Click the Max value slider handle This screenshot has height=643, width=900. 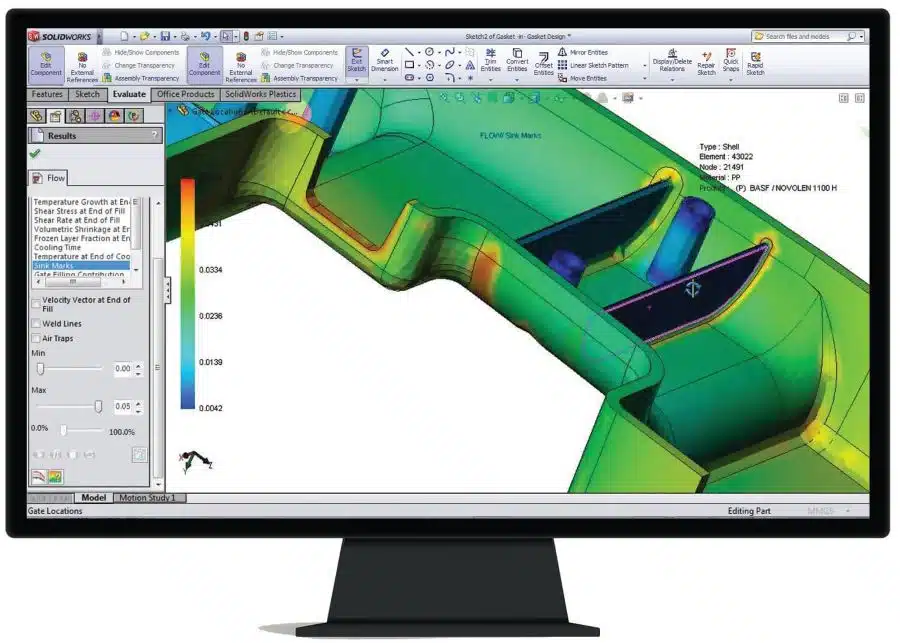tap(98, 406)
